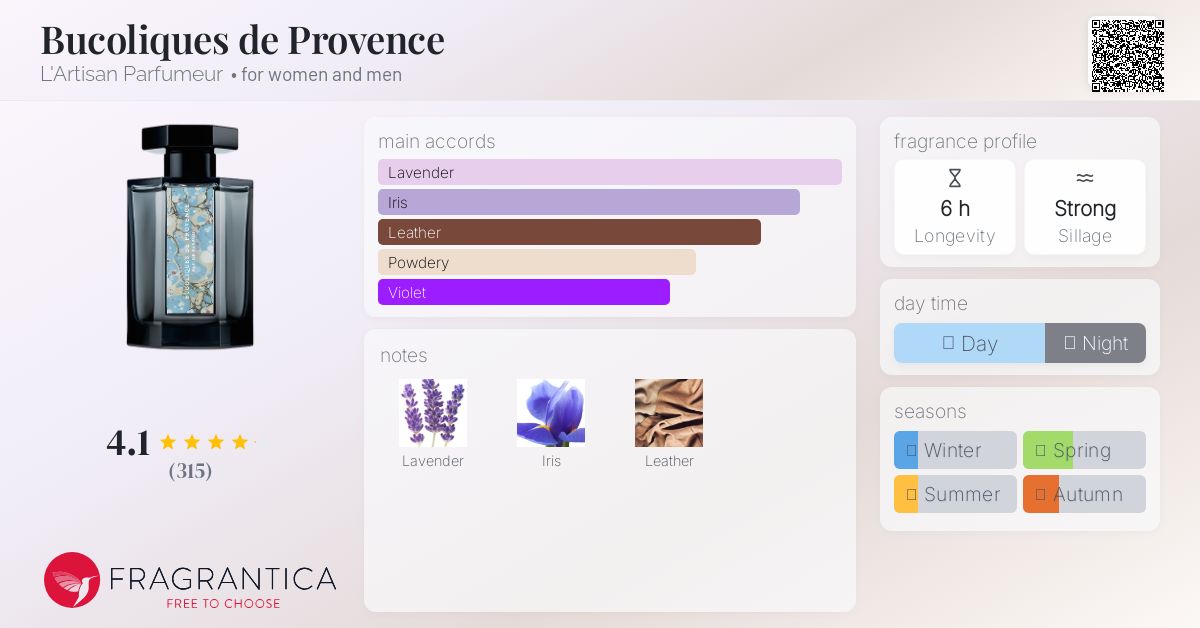
Task: Select the Iris accord color bar
Action: pos(588,202)
